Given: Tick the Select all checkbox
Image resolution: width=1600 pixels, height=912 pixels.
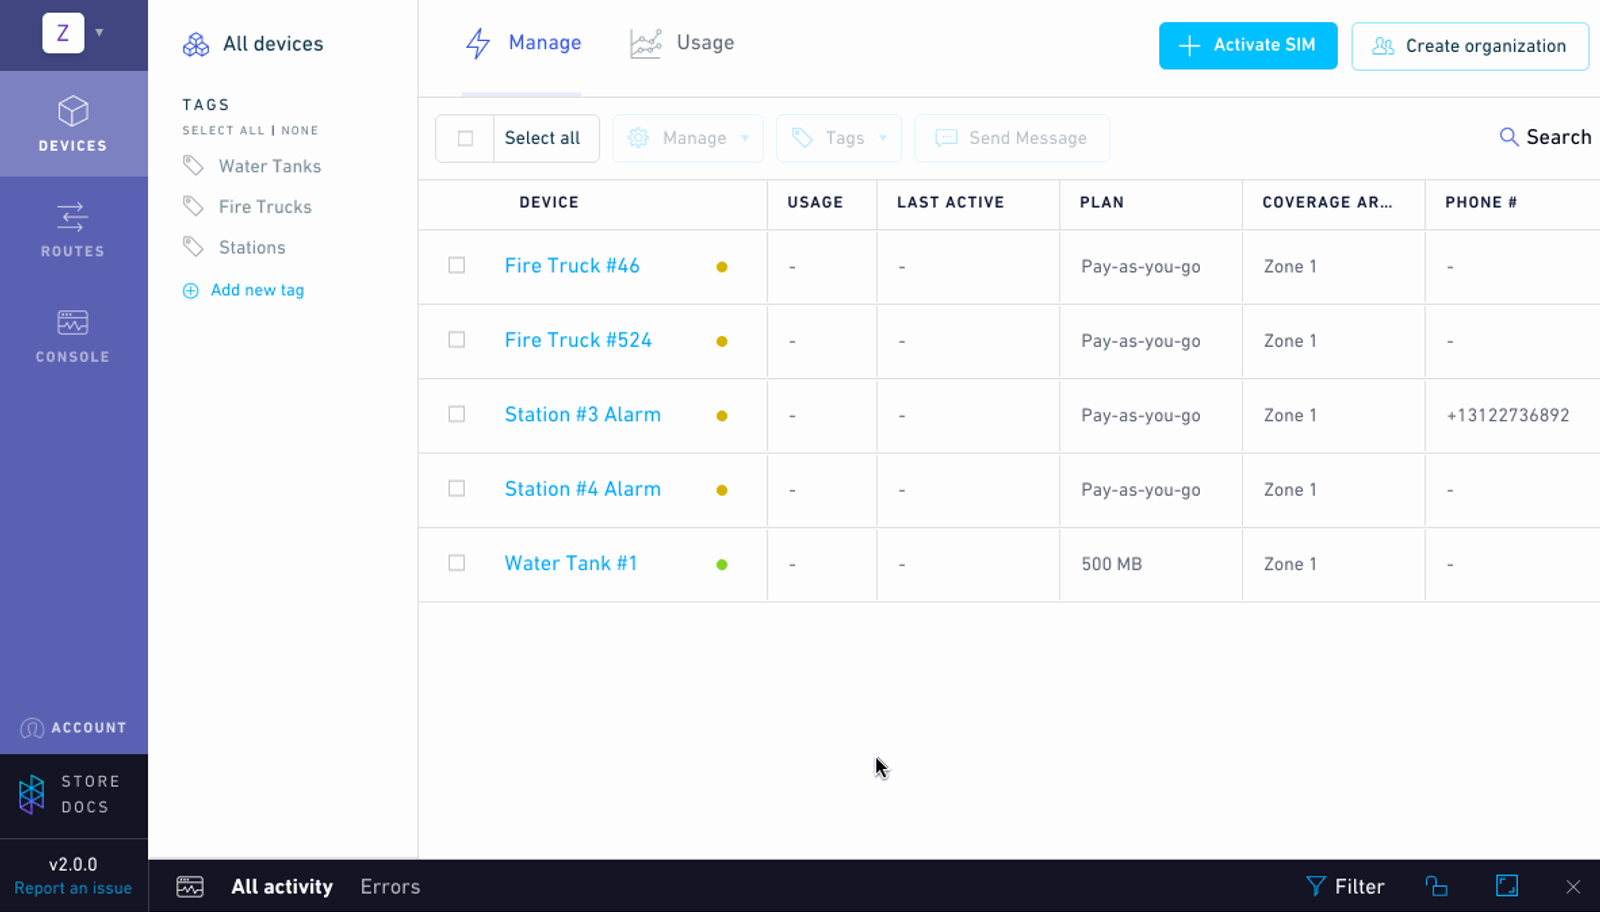Looking at the screenshot, I should [x=465, y=138].
